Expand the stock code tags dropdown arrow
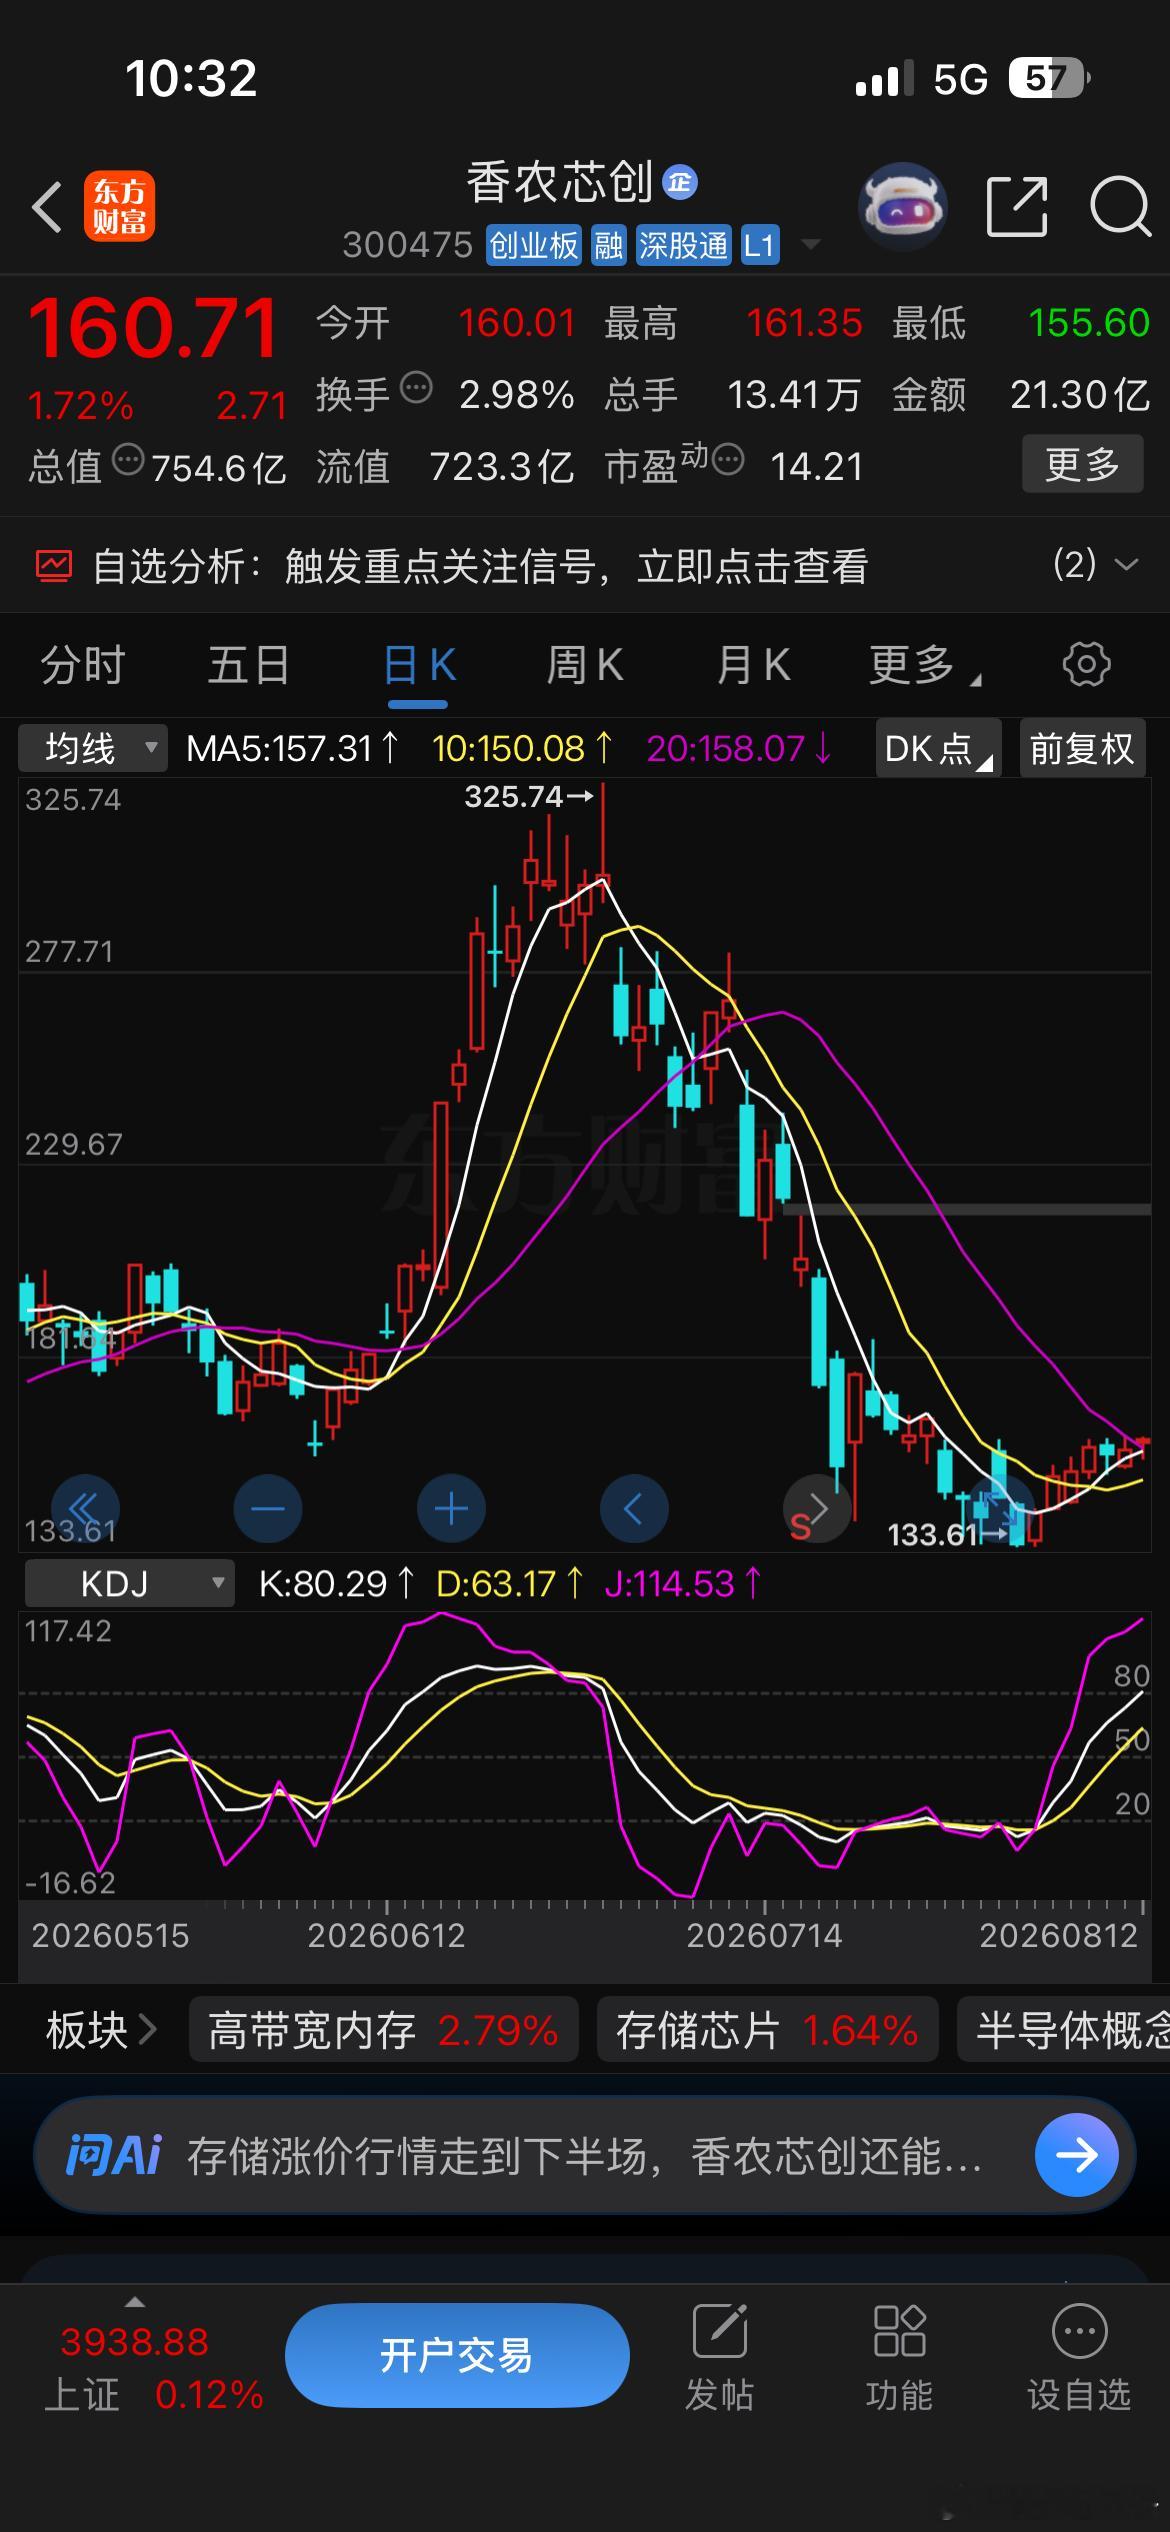 click(811, 244)
